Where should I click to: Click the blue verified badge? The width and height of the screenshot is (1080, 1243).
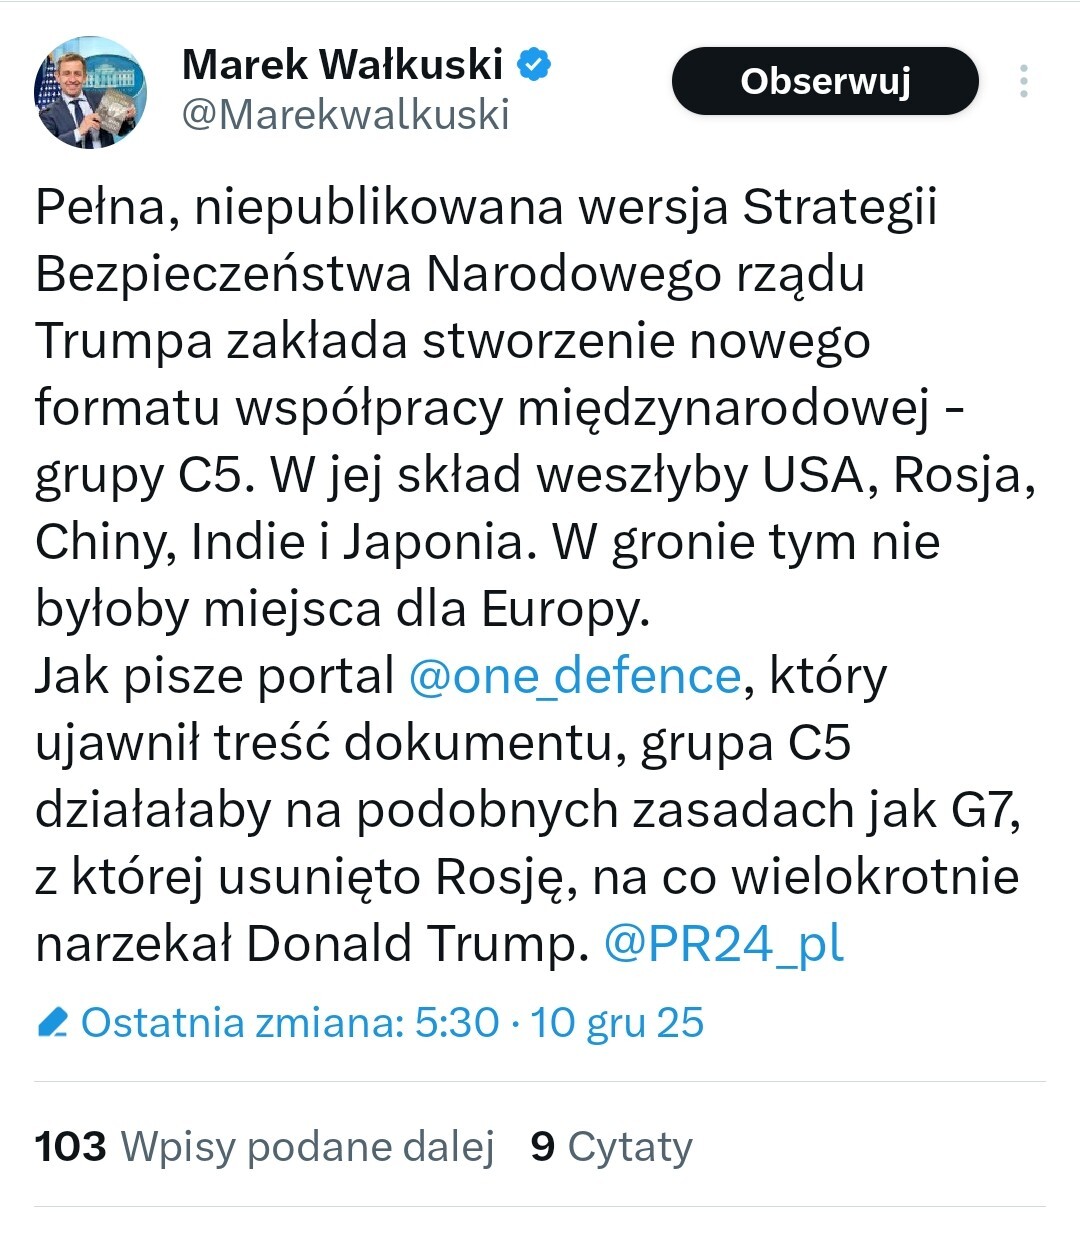point(534,65)
